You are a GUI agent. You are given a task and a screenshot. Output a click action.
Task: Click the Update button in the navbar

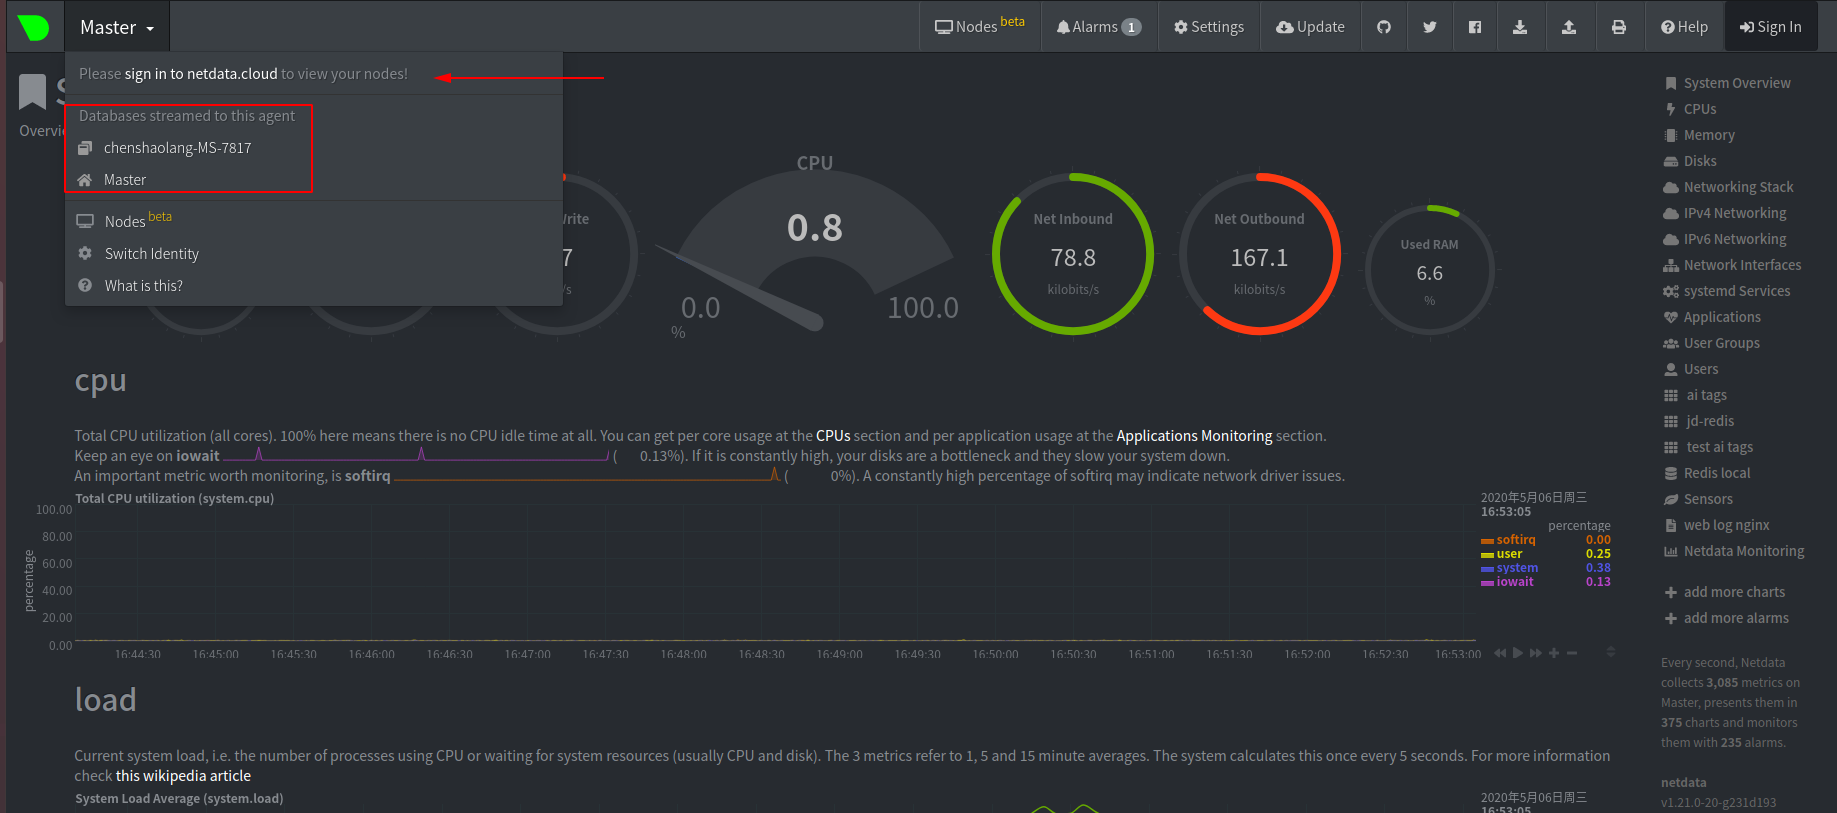click(x=1310, y=27)
